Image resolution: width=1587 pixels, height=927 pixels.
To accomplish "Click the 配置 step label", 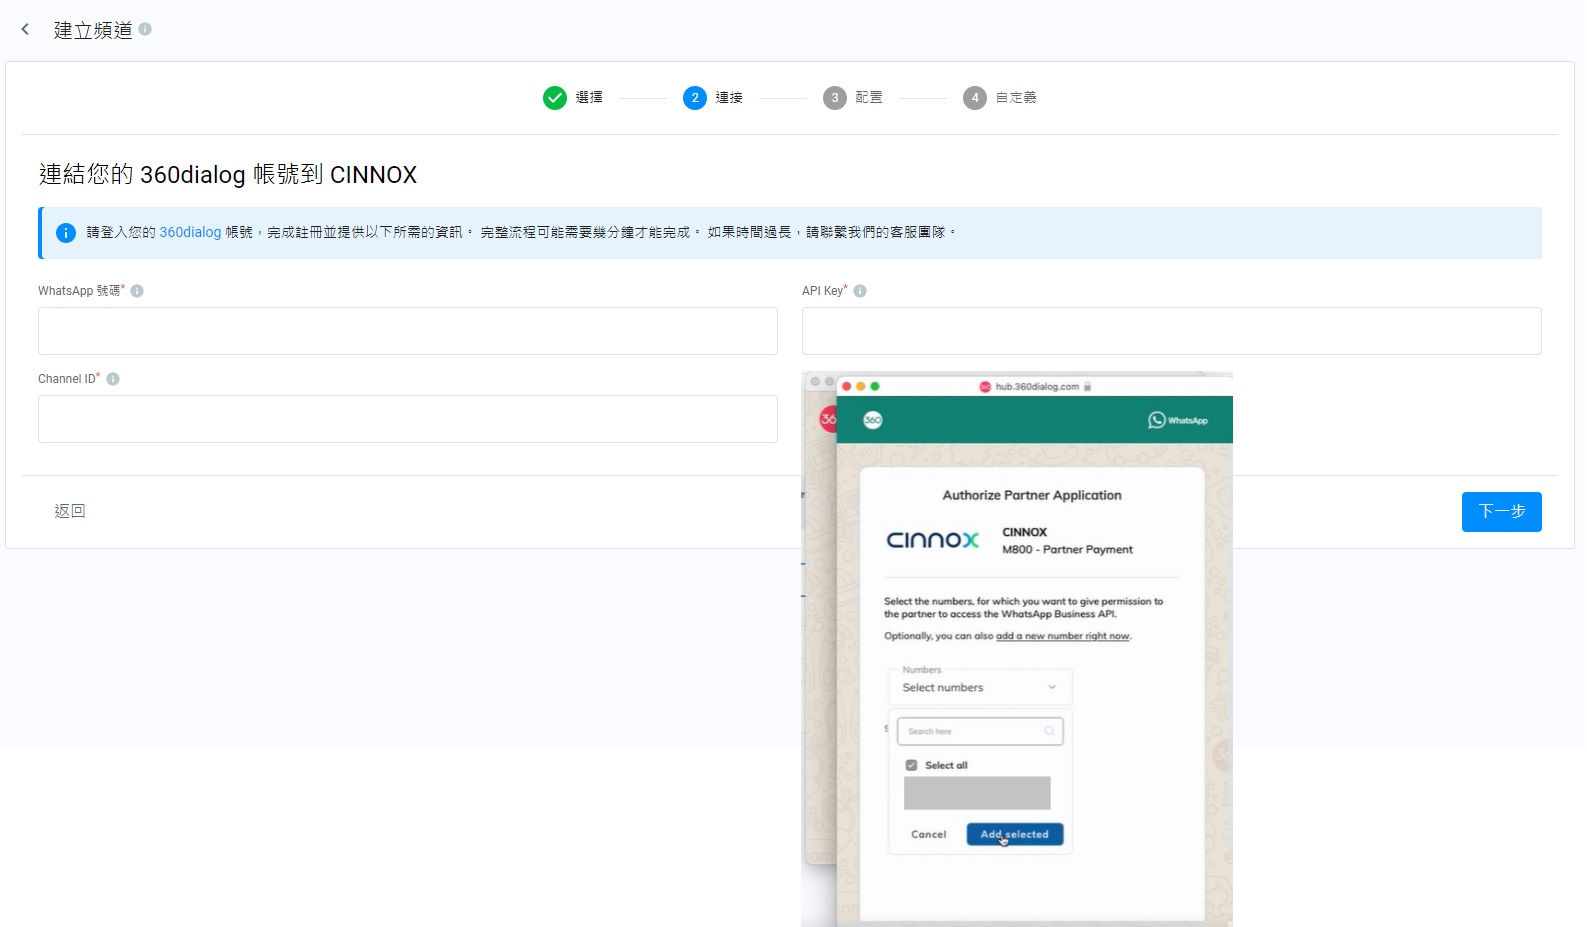I will [x=869, y=97].
